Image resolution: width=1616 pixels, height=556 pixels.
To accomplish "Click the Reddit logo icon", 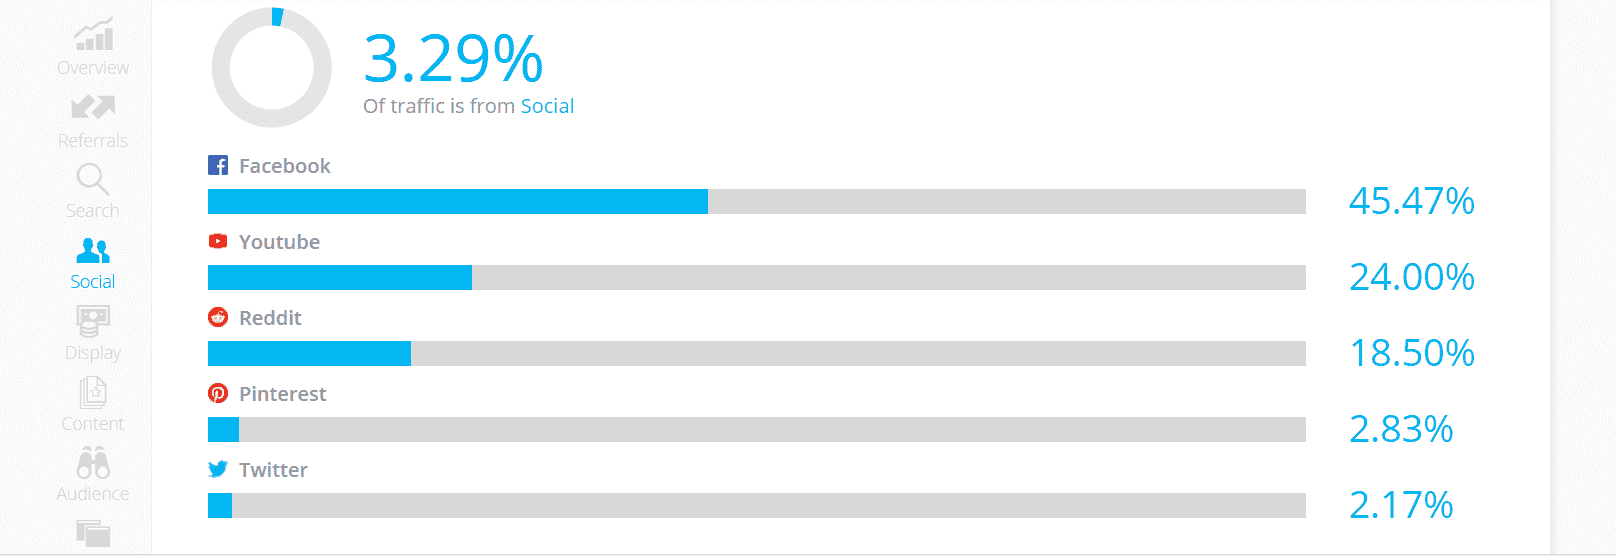I will (218, 317).
